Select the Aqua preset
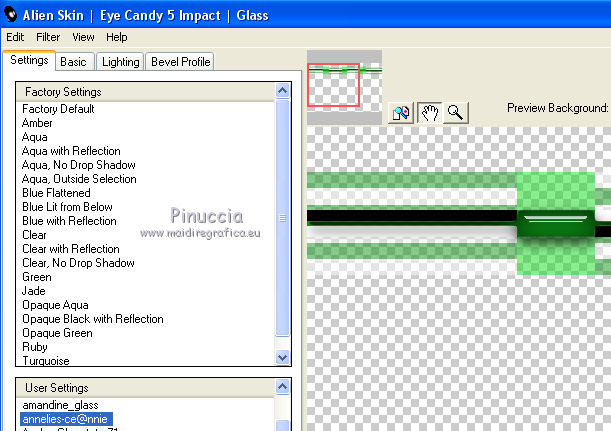Screen dimensions: 611x431 (35, 137)
